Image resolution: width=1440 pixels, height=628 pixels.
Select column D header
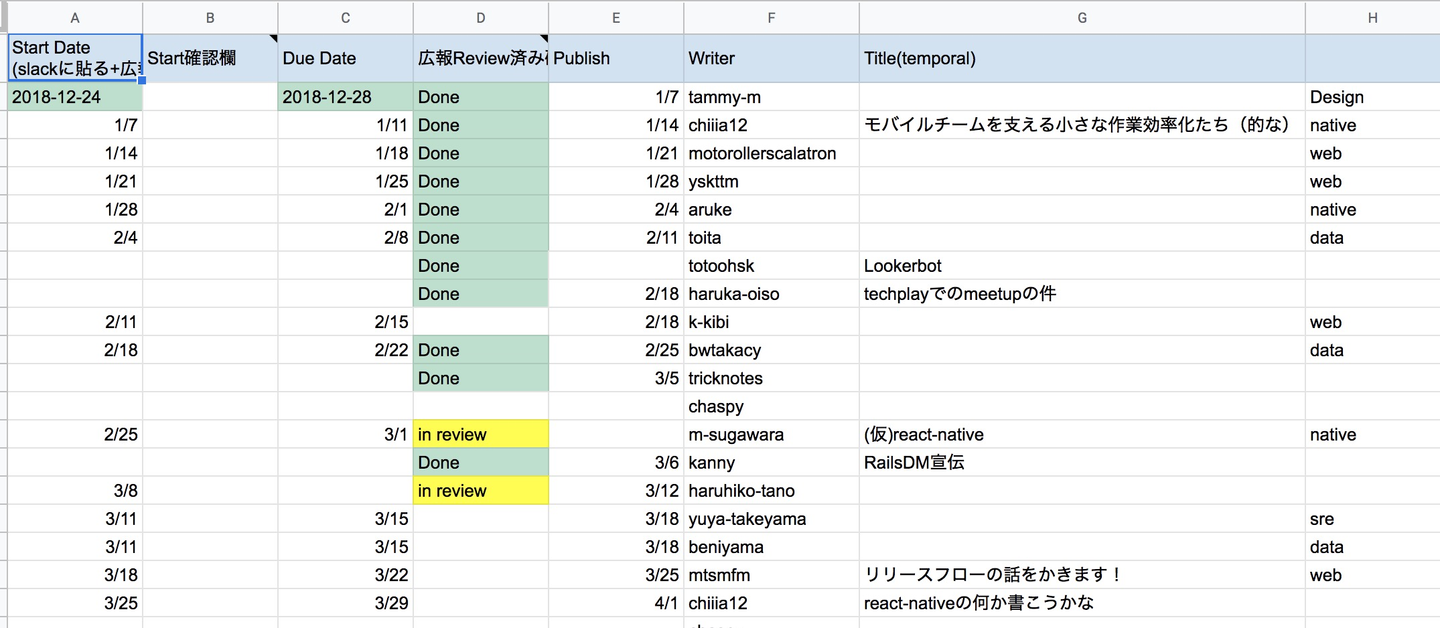point(481,18)
